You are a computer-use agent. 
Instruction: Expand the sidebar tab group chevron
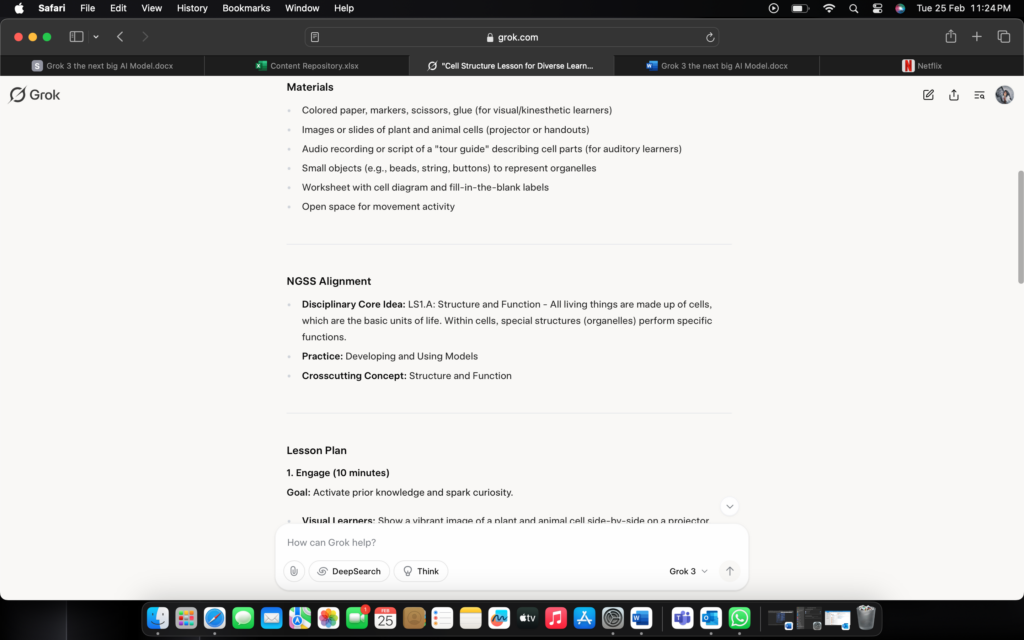click(96, 37)
